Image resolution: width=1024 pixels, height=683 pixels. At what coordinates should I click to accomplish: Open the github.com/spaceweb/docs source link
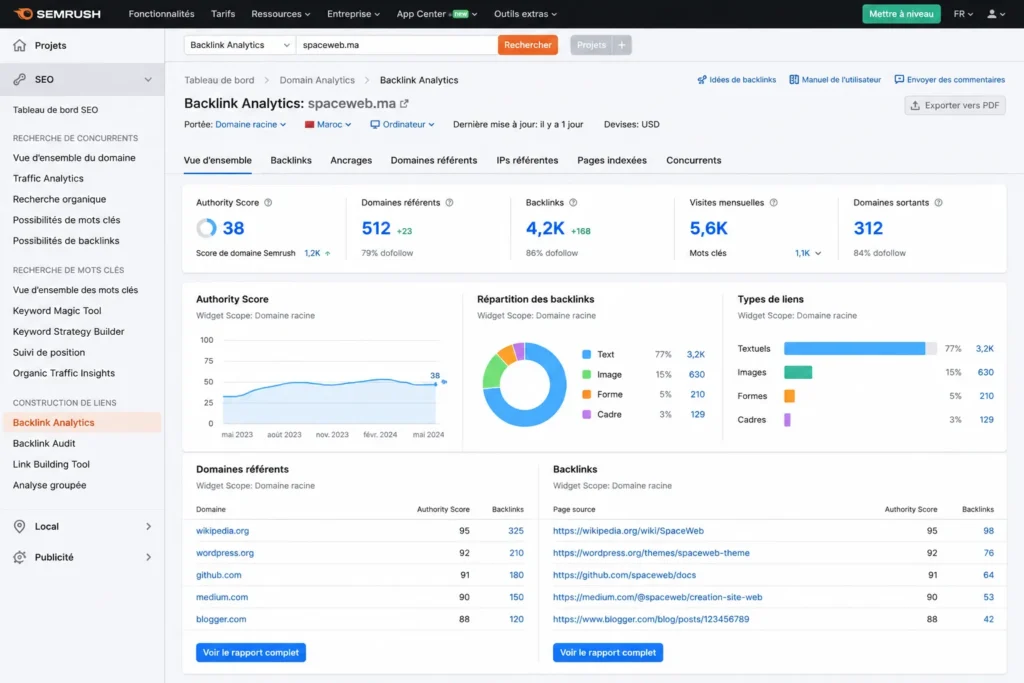click(x=624, y=575)
